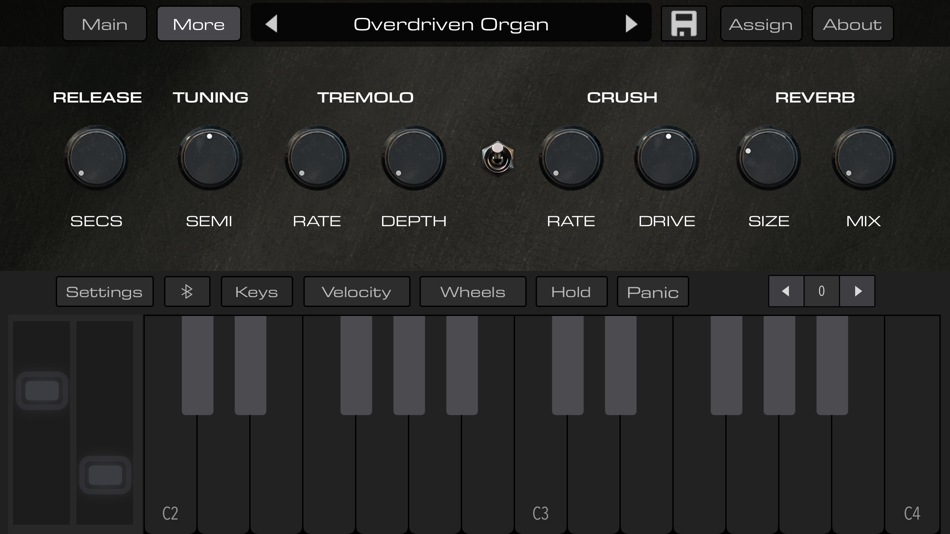
Task: Play the D3 white key
Action: (594, 473)
